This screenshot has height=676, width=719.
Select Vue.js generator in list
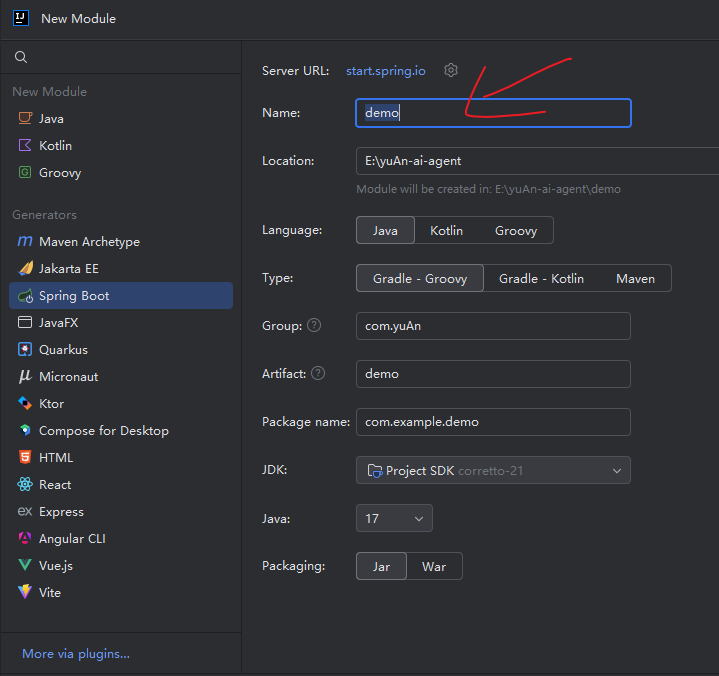click(121, 565)
